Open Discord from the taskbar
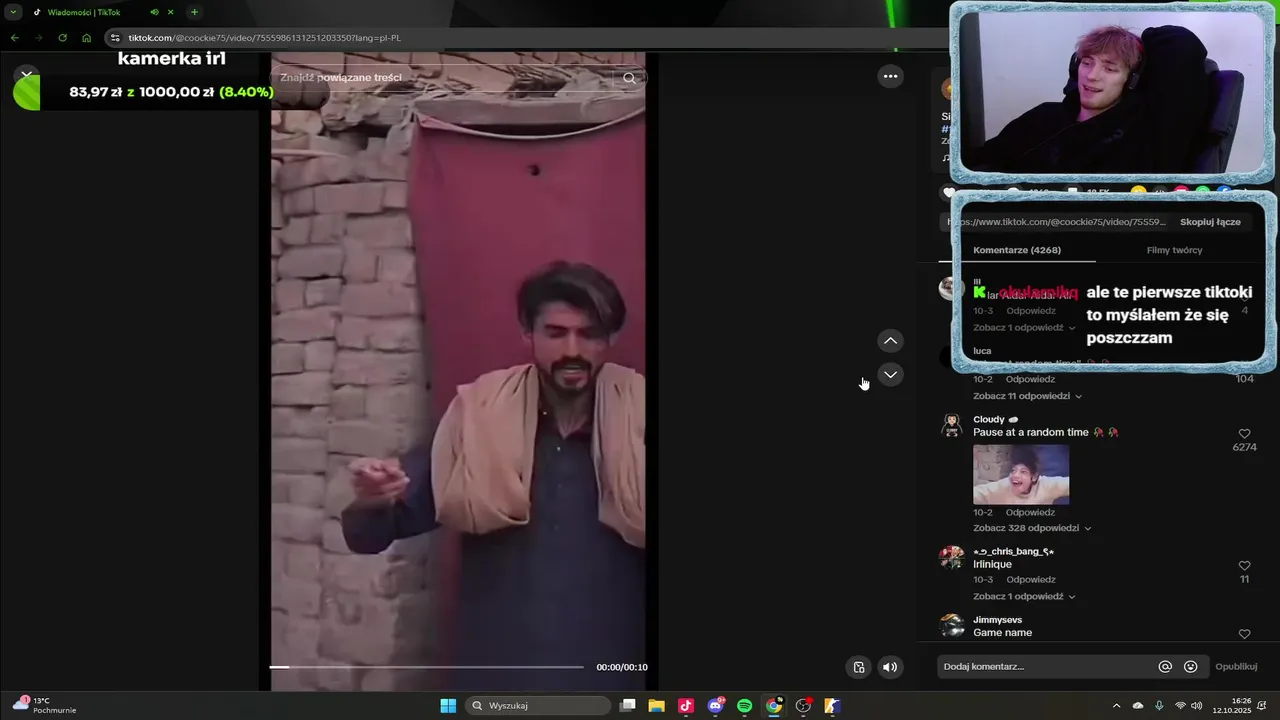The width and height of the screenshot is (1280, 720). click(x=715, y=706)
